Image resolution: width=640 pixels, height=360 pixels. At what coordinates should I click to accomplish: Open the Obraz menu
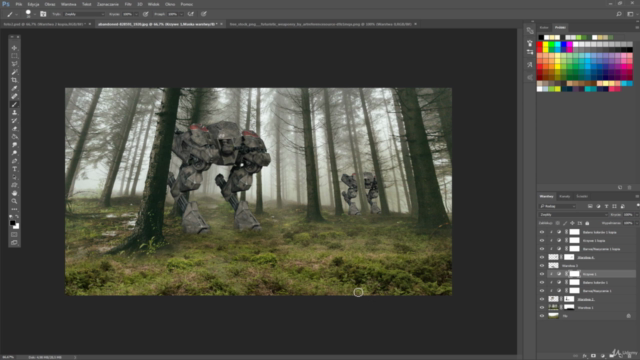pyautogui.click(x=50, y=4)
